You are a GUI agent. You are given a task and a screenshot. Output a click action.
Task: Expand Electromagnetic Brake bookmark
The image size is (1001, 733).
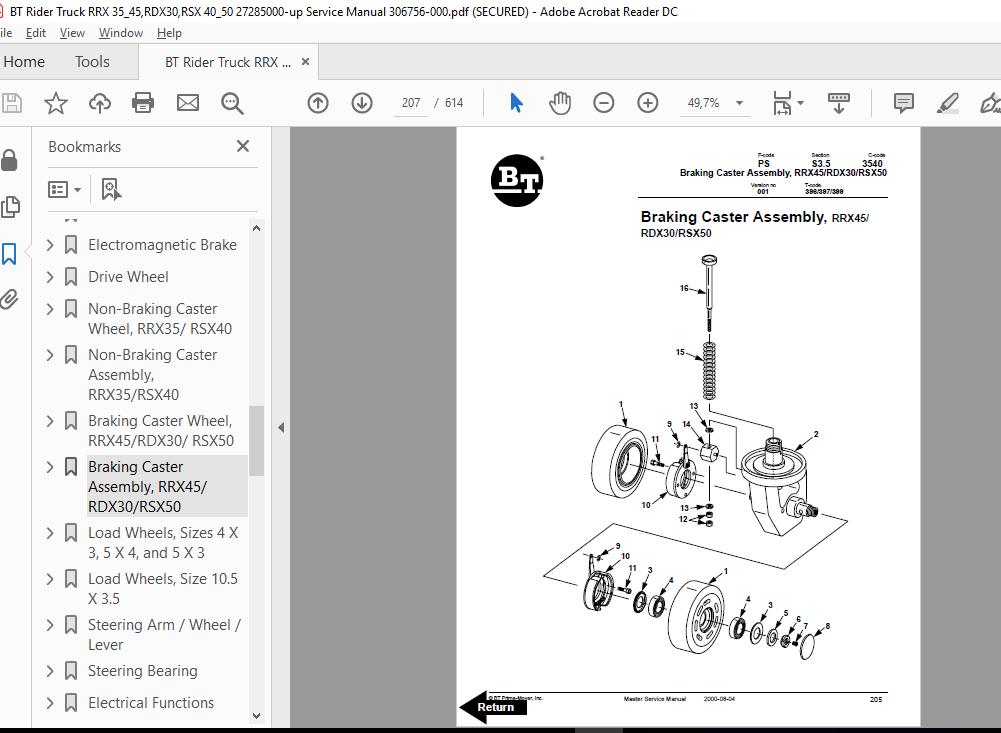click(50, 245)
